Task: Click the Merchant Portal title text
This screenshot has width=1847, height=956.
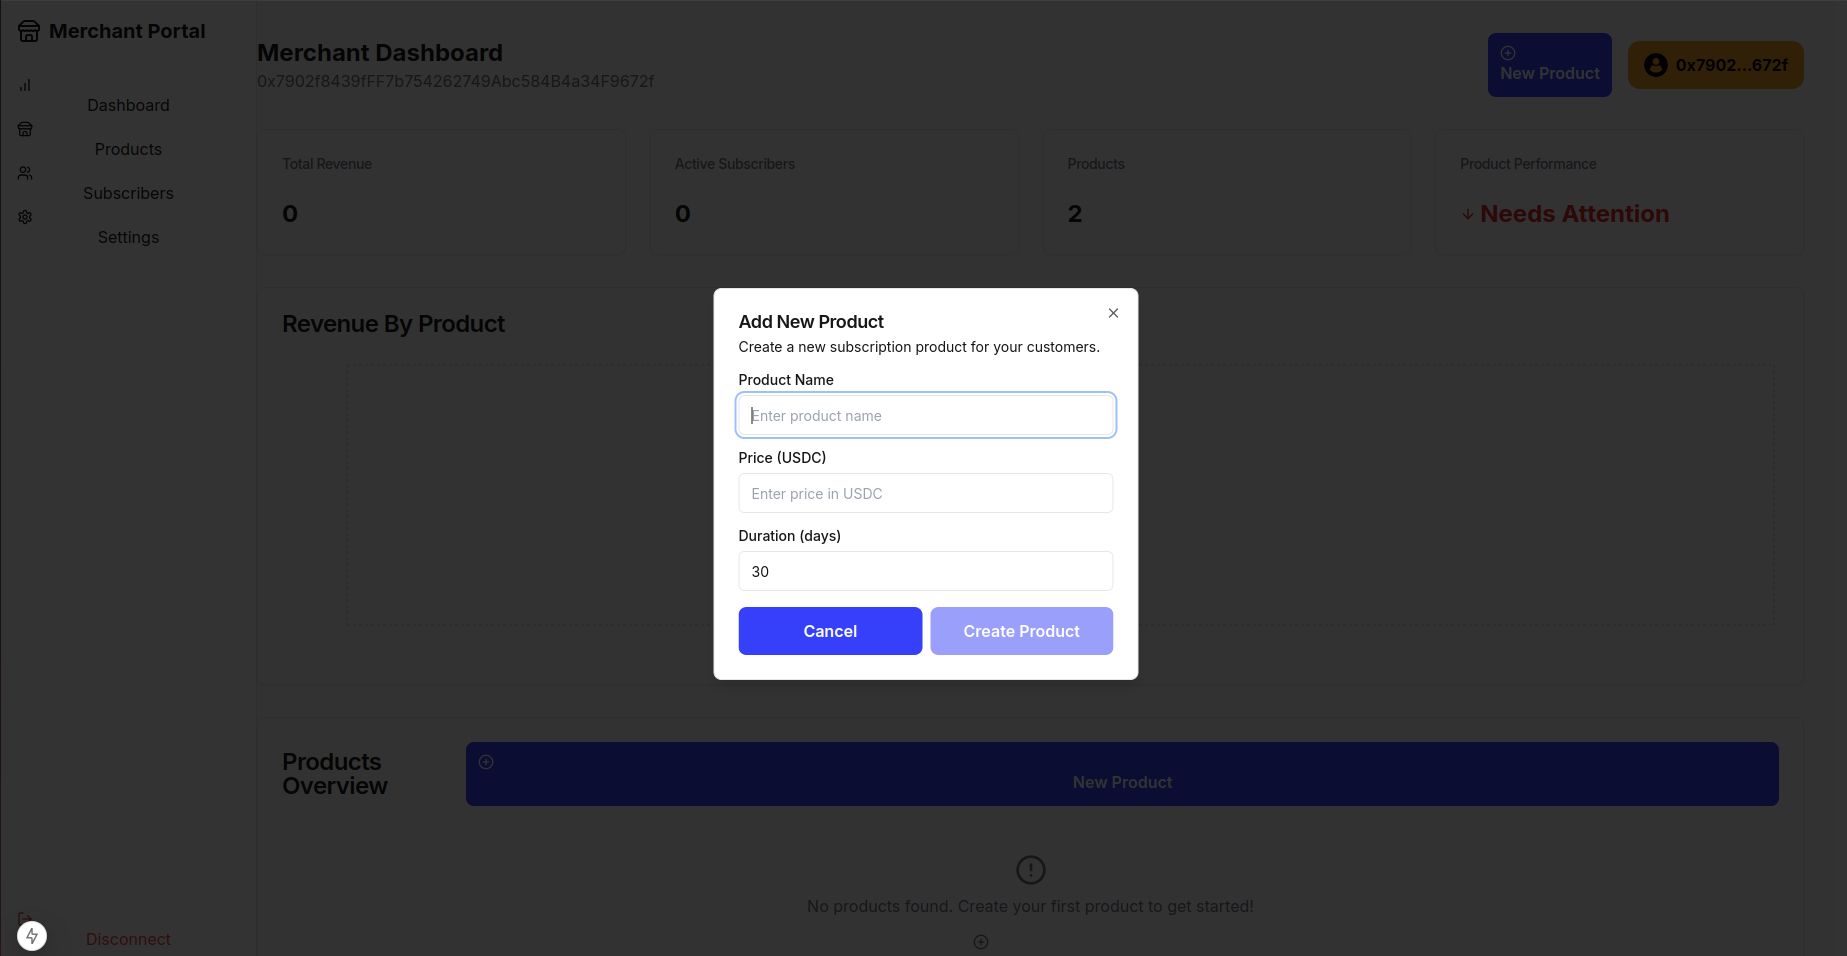Action: pyautogui.click(x=127, y=31)
